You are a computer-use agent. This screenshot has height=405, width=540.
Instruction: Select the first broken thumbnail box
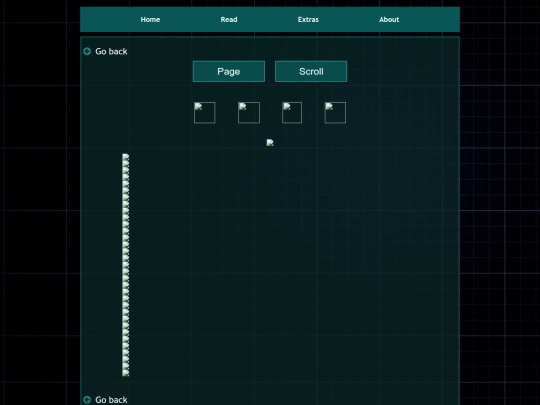(x=205, y=112)
